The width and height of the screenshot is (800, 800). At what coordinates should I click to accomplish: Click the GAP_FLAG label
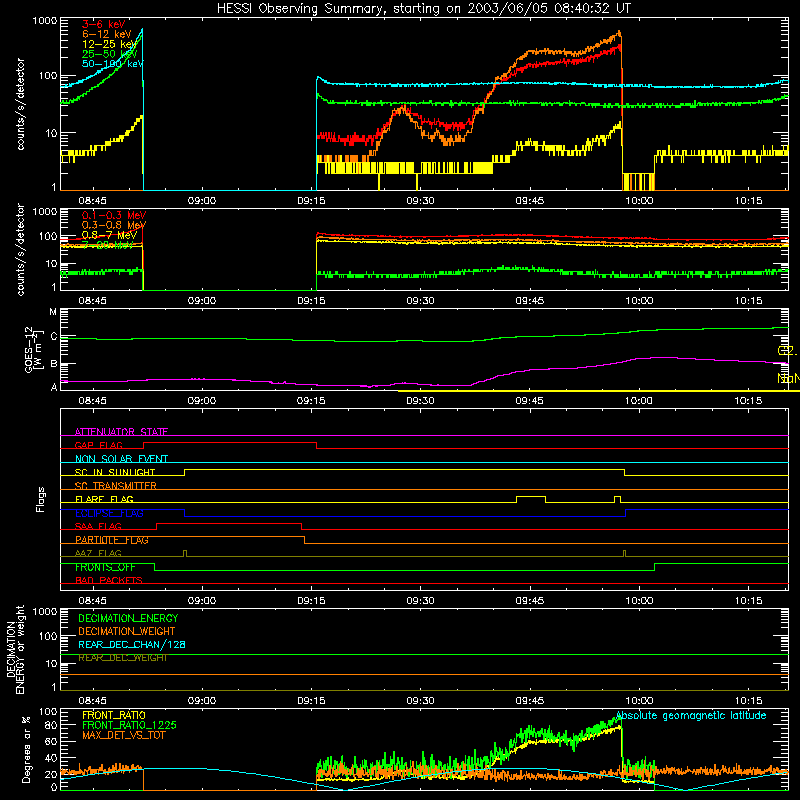tap(99, 445)
